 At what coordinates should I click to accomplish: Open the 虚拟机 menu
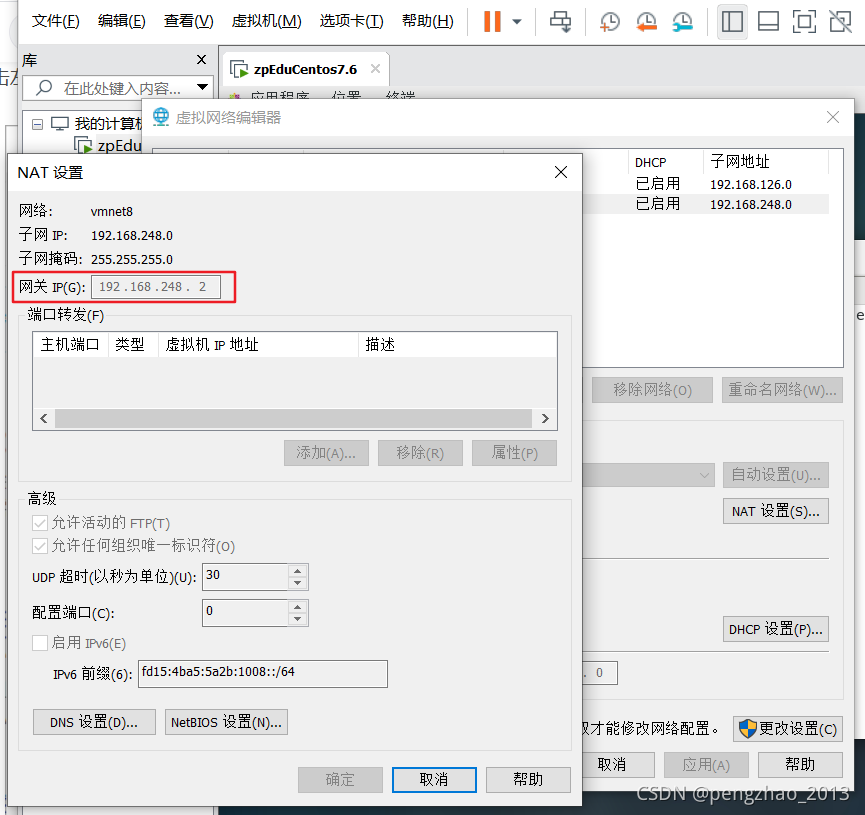(266, 20)
